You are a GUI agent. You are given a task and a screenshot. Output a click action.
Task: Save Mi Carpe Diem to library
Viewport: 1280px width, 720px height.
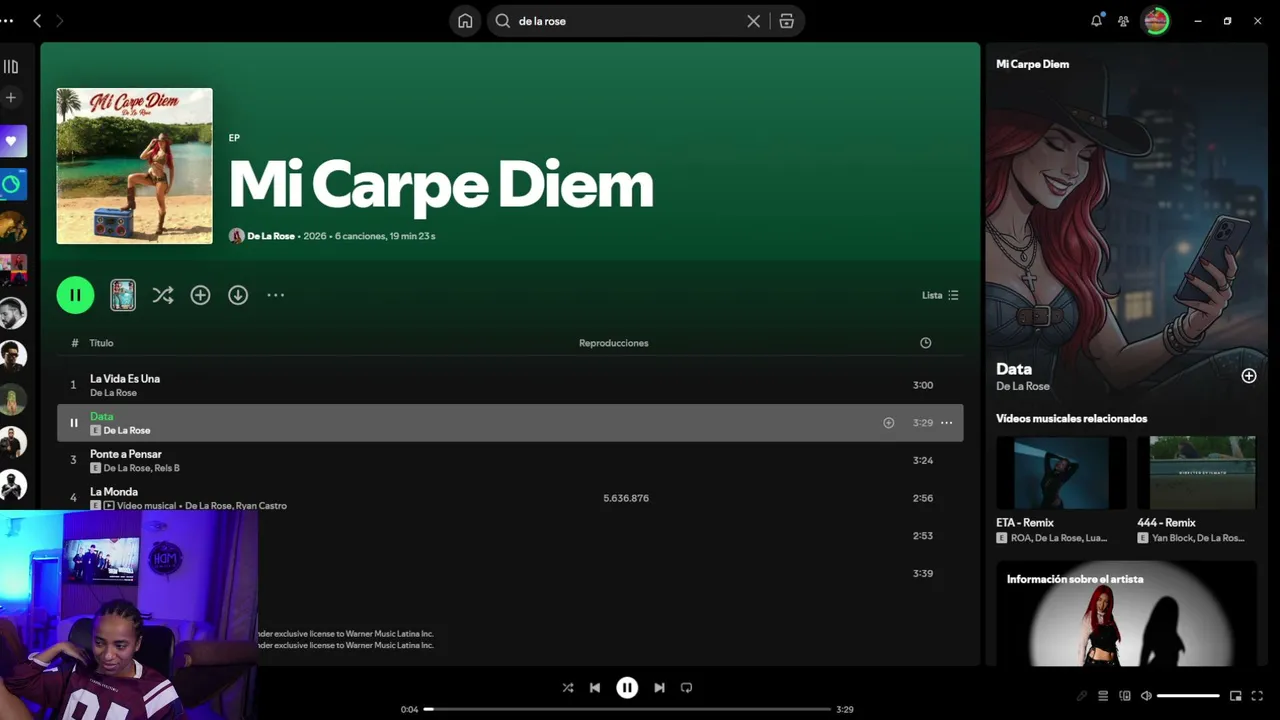click(x=200, y=295)
